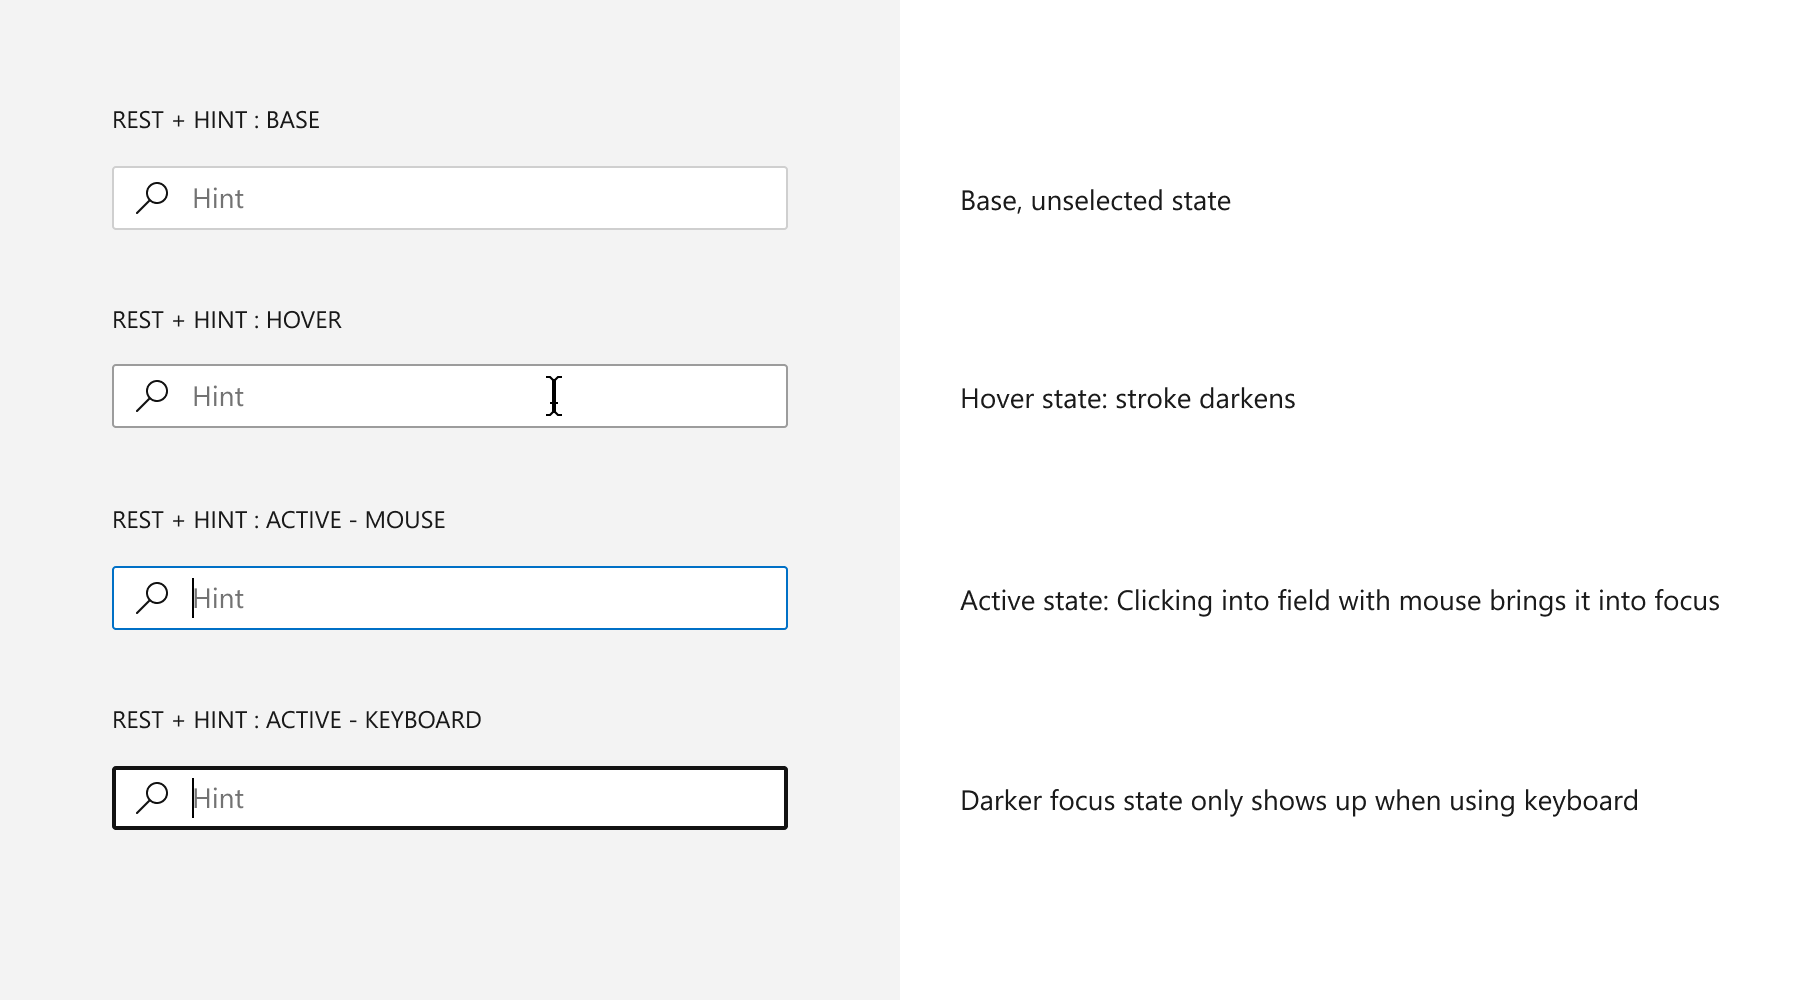This screenshot has height=1000, width=1800.
Task: Click the Base, unselected state description text
Action: tap(1094, 200)
